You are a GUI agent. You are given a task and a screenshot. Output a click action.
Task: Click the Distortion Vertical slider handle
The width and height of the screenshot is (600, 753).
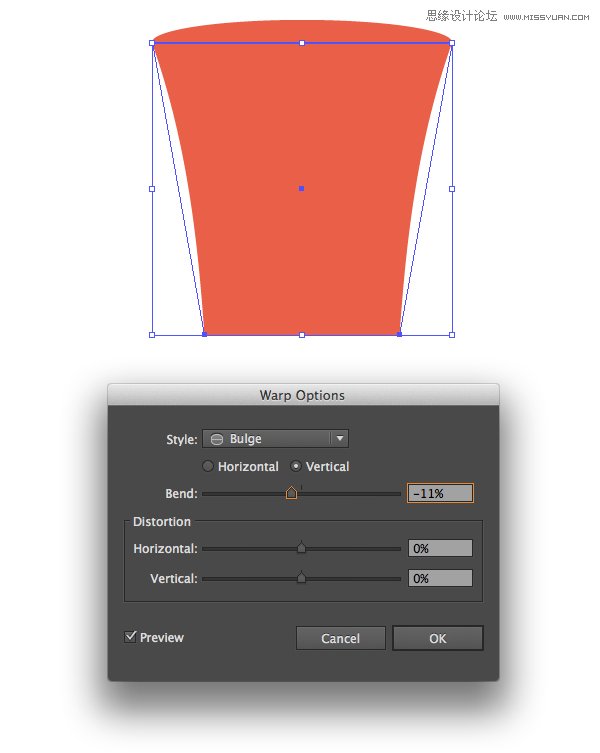[301, 579]
